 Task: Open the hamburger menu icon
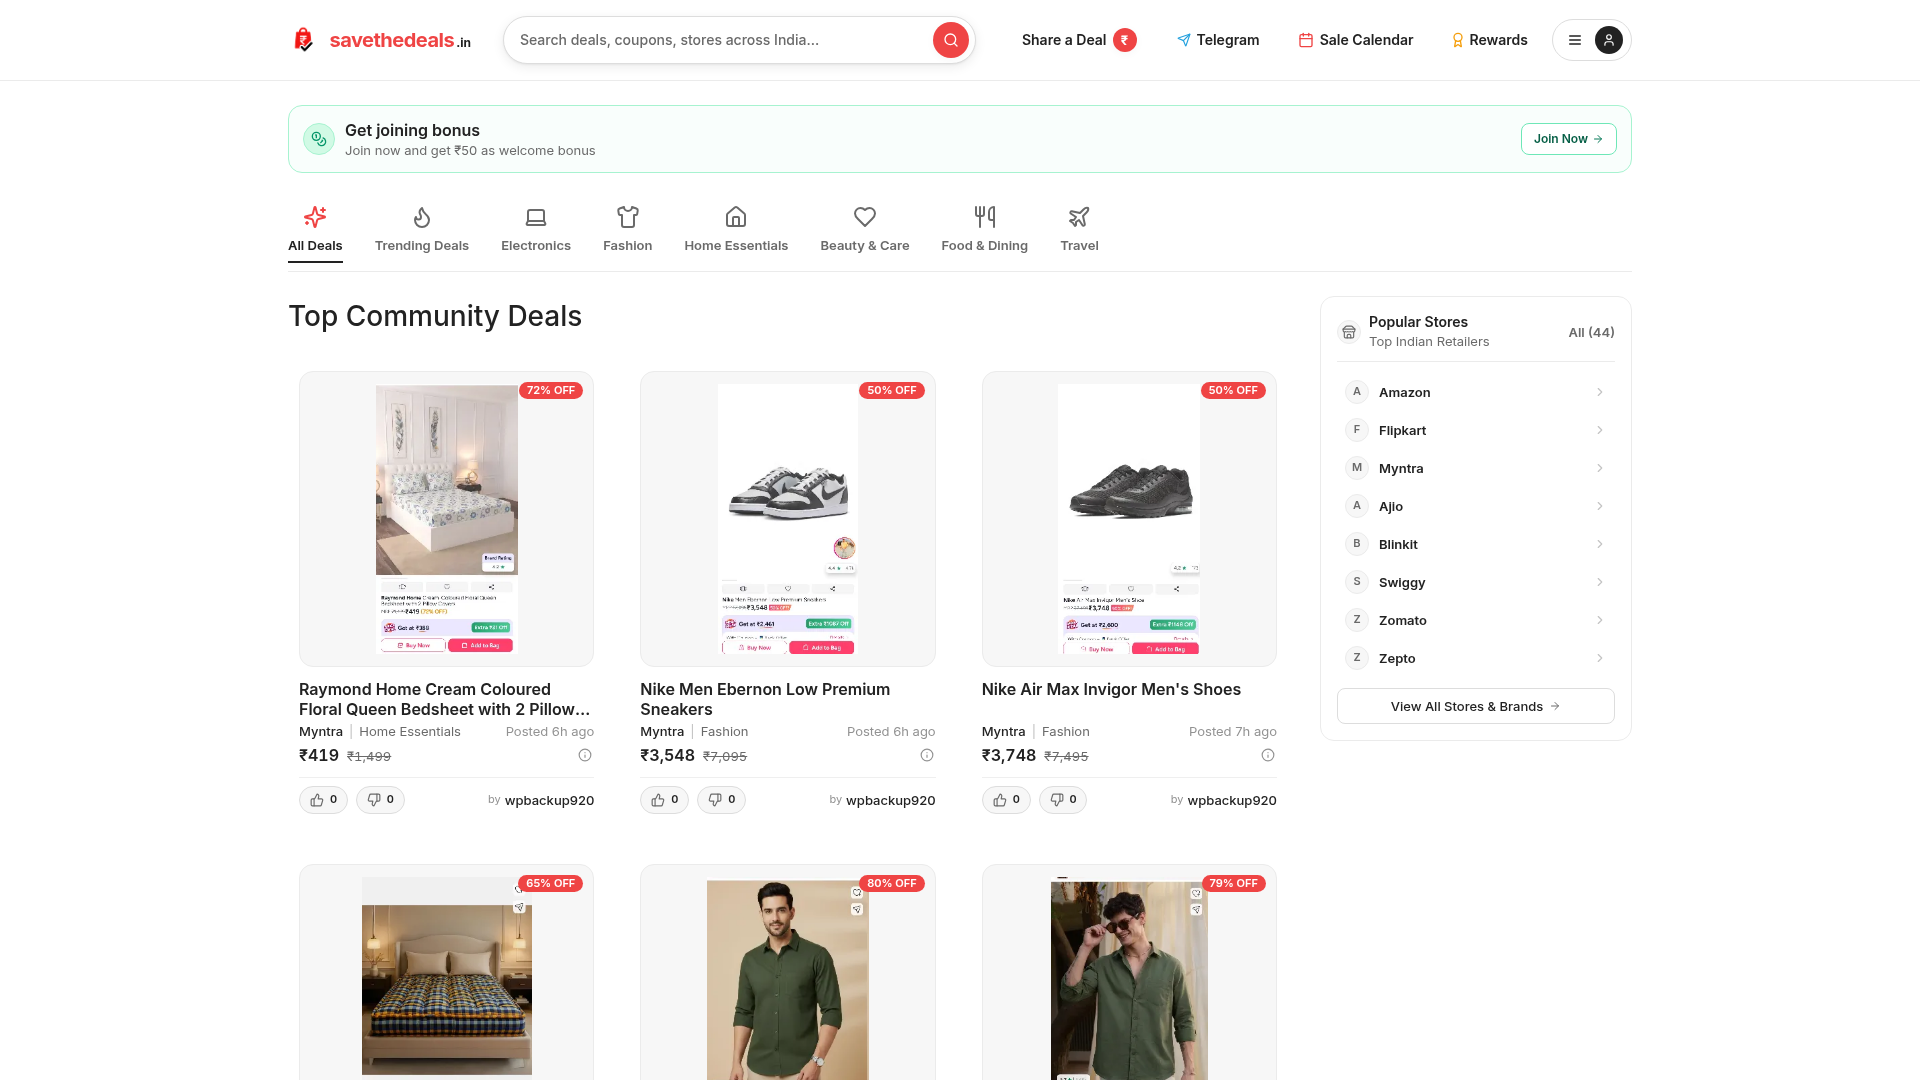[x=1575, y=40]
